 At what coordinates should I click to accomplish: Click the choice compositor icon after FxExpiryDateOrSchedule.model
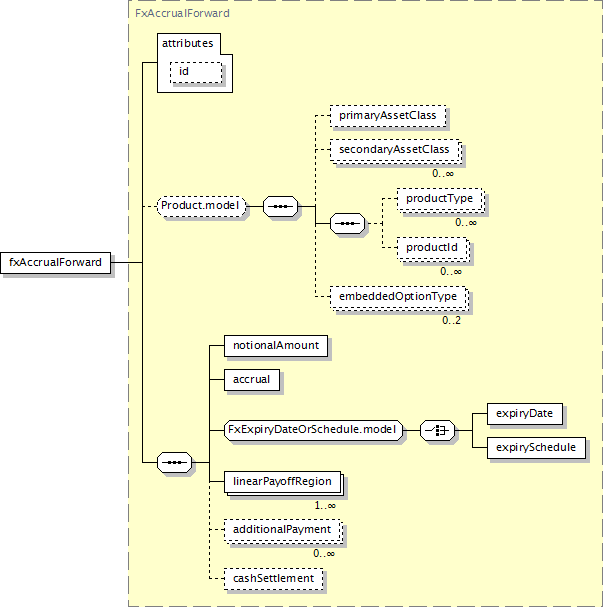pyautogui.click(x=438, y=431)
